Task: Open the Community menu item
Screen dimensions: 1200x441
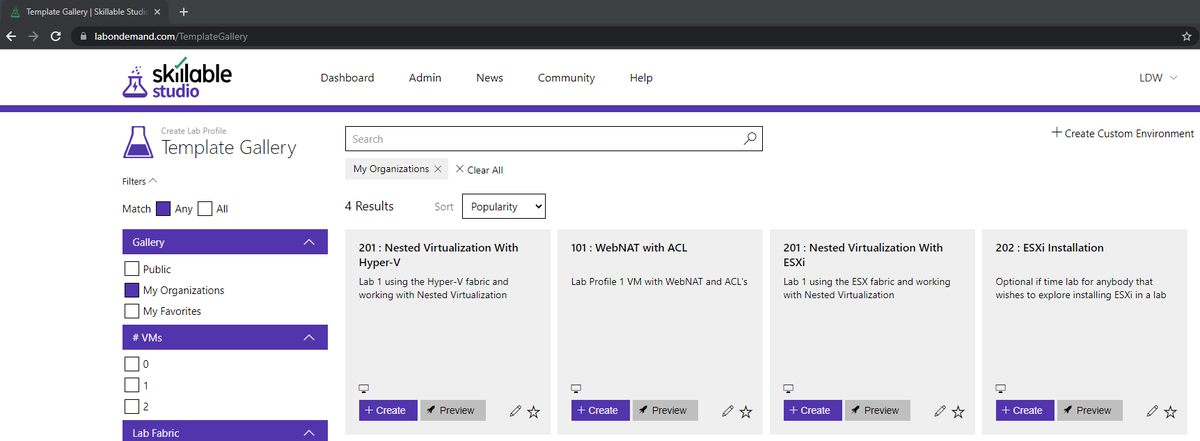Action: (x=566, y=78)
